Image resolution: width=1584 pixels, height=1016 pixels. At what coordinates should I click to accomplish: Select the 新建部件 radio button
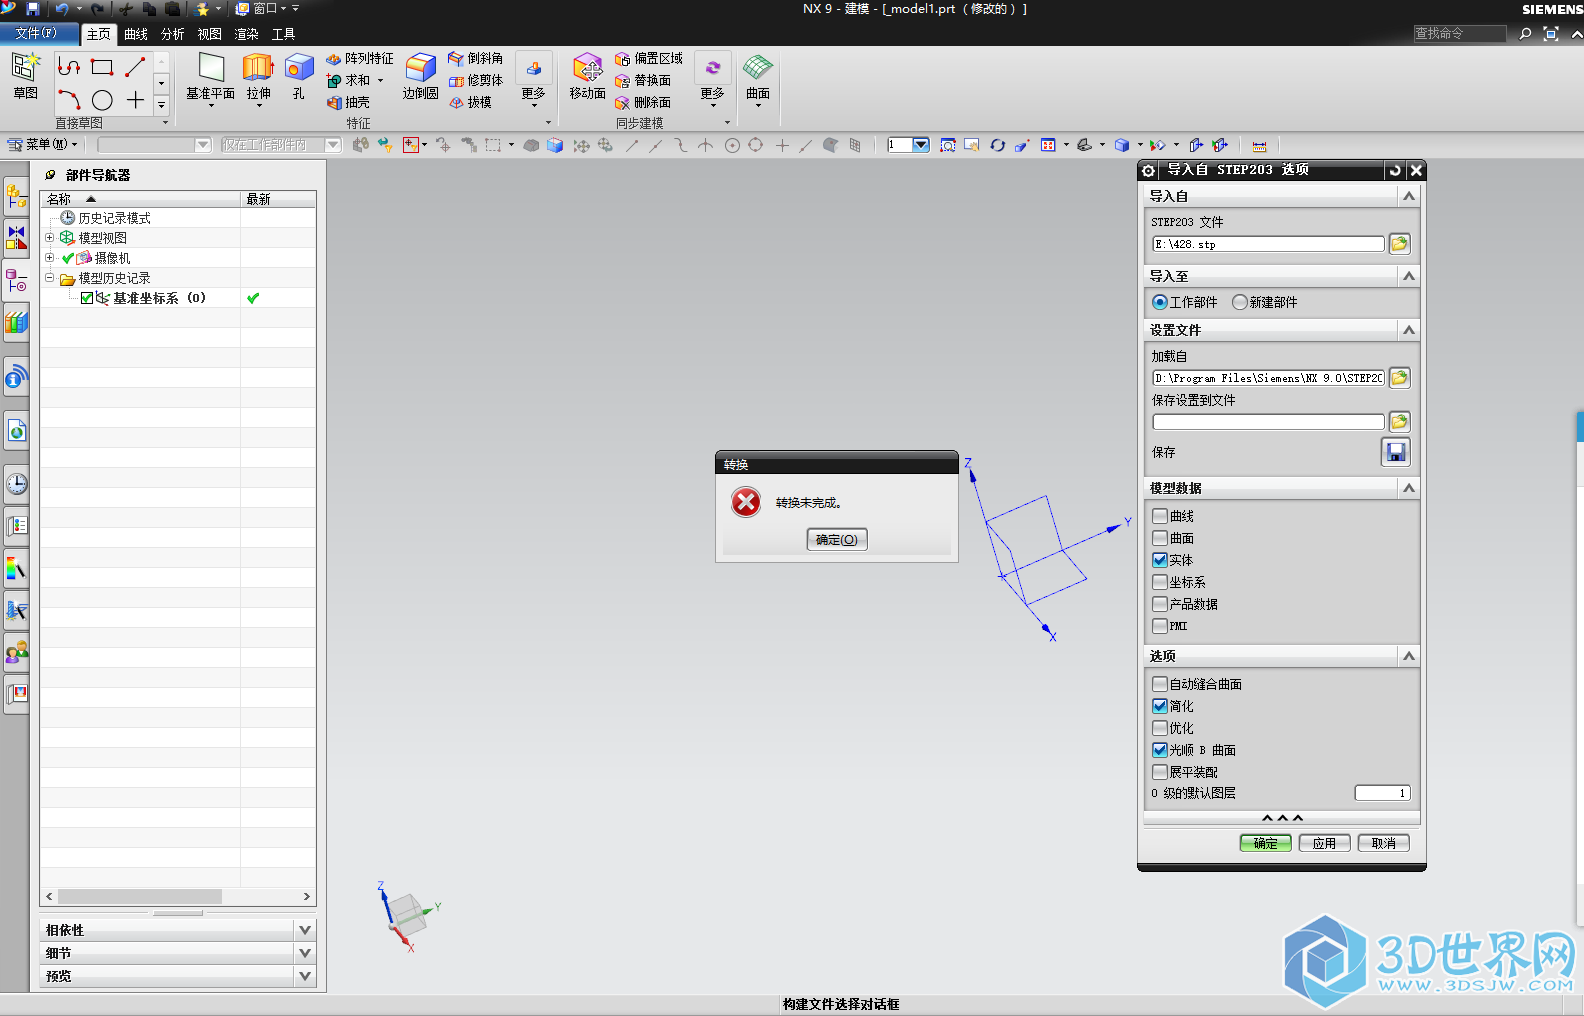coord(1240,302)
